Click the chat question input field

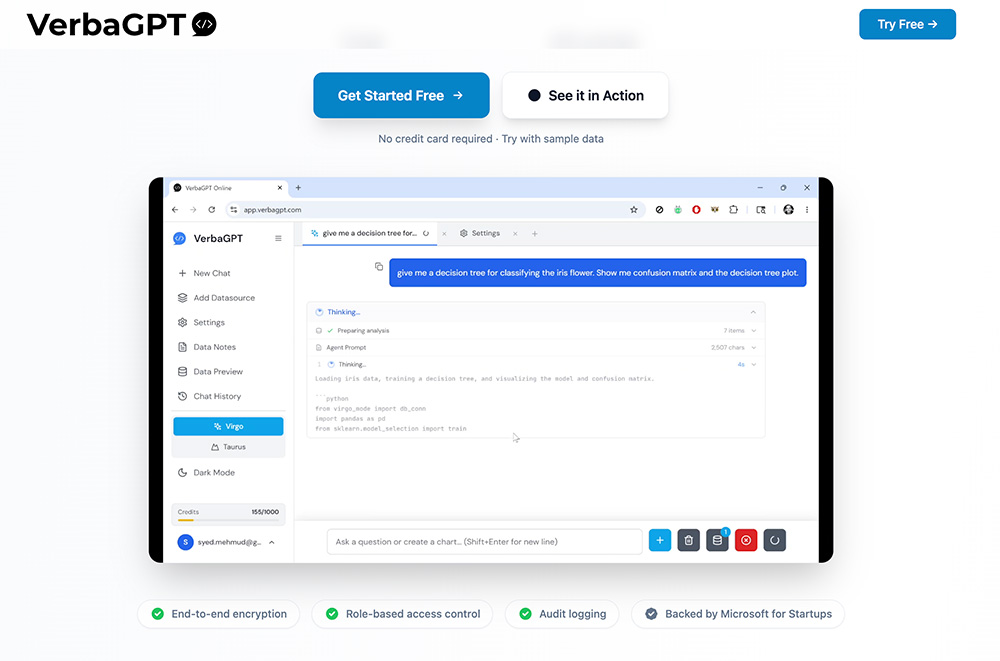pos(485,542)
